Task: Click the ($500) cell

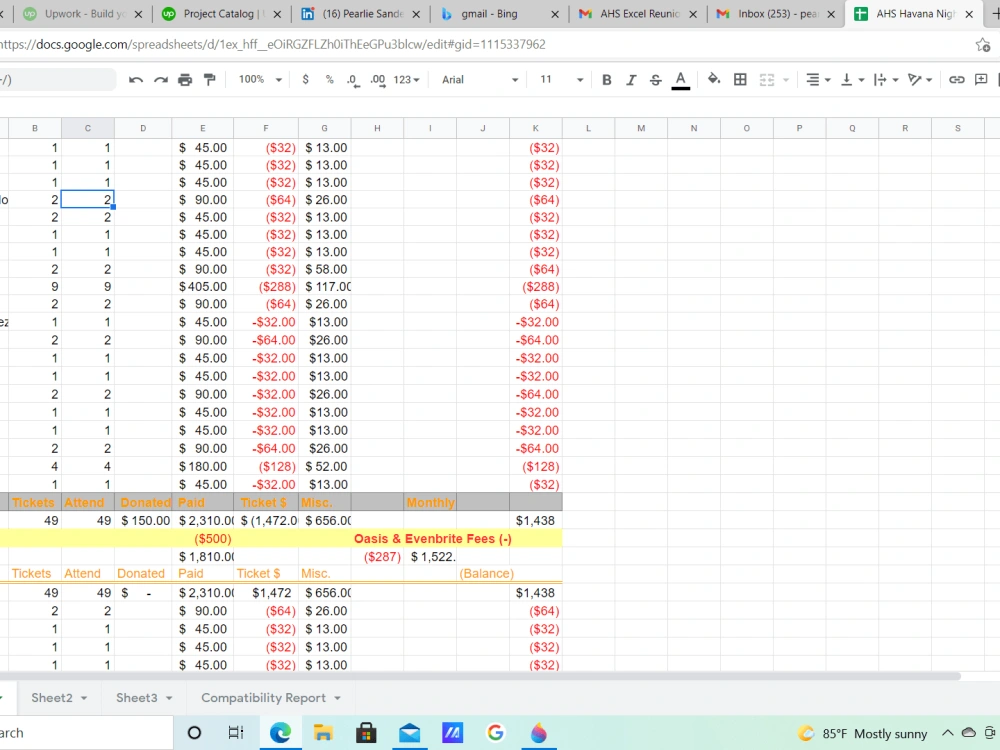Action: pyautogui.click(x=203, y=539)
